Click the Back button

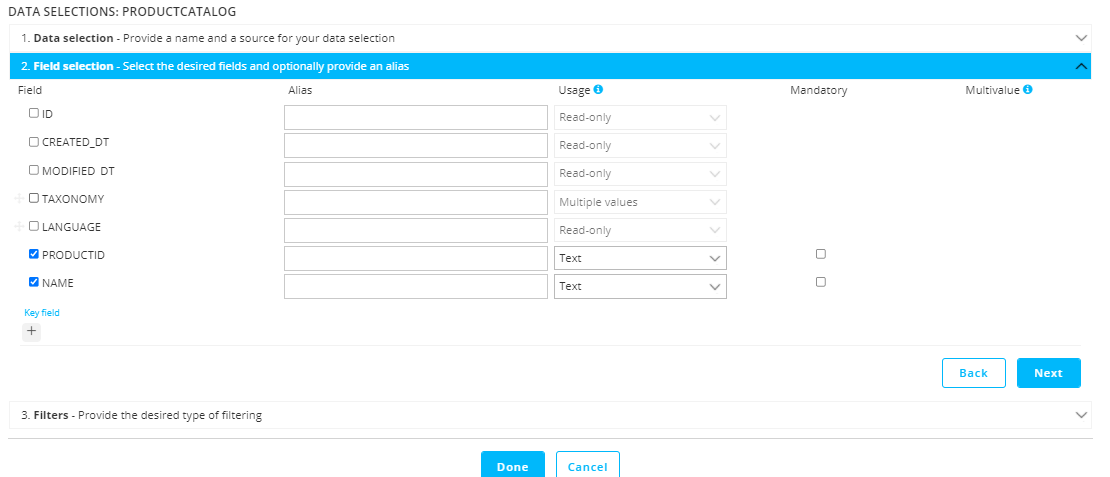[x=973, y=373]
